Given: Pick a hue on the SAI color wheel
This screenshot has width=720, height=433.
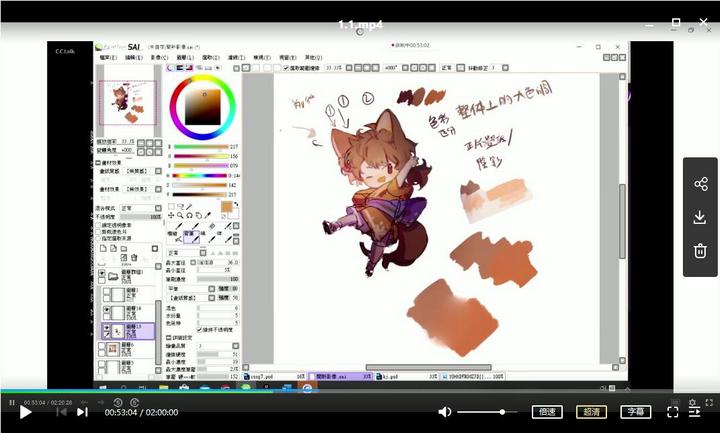Looking at the screenshot, I should tap(202, 107).
